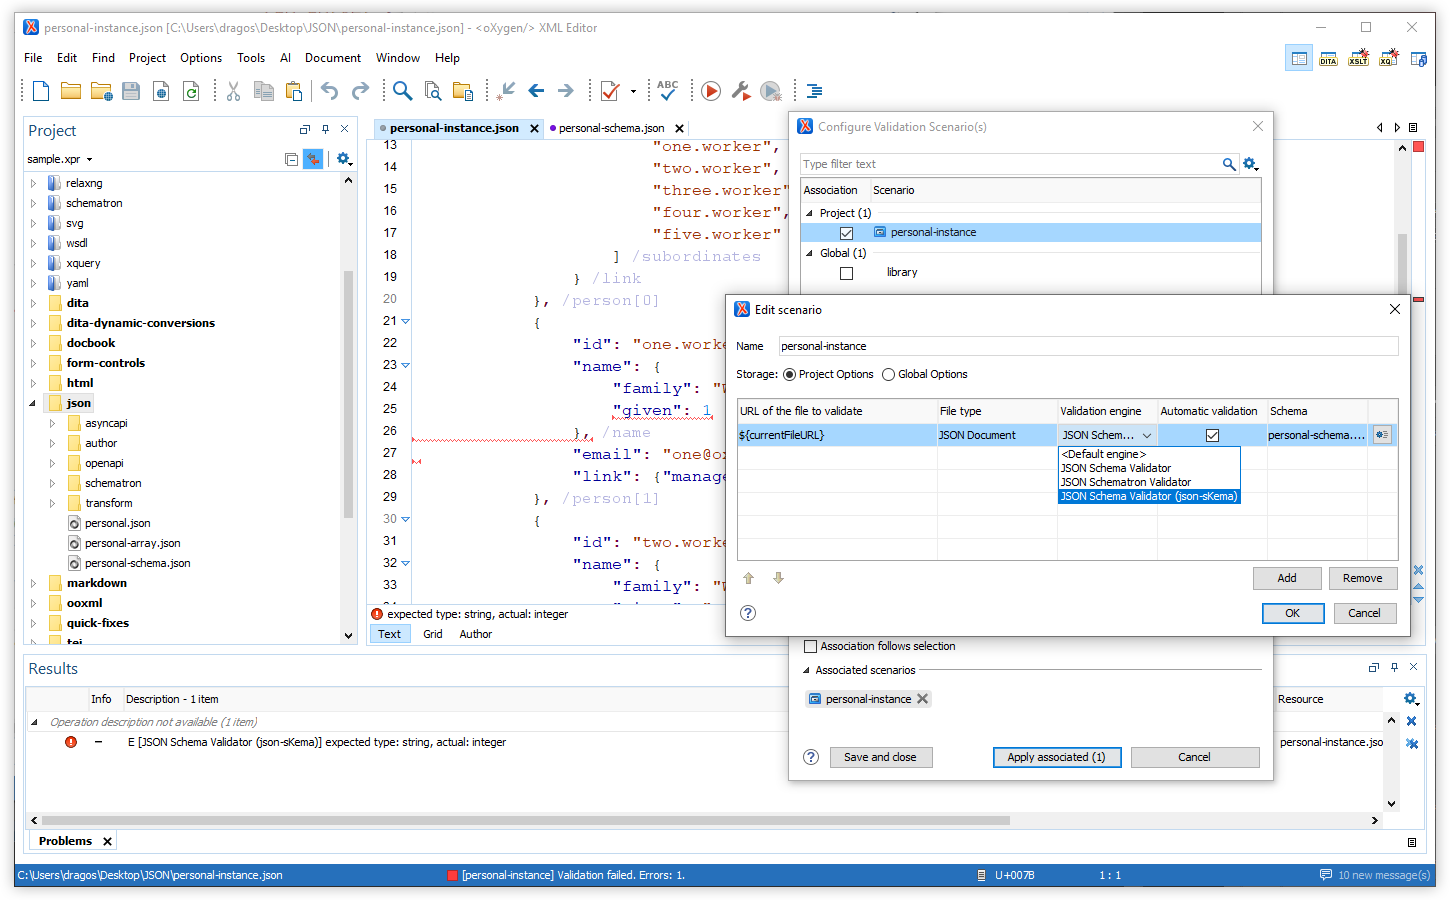Image resolution: width=1450 pixels, height=900 pixels.
Task: Click the Open URL toolbar icon
Action: (x=101, y=91)
